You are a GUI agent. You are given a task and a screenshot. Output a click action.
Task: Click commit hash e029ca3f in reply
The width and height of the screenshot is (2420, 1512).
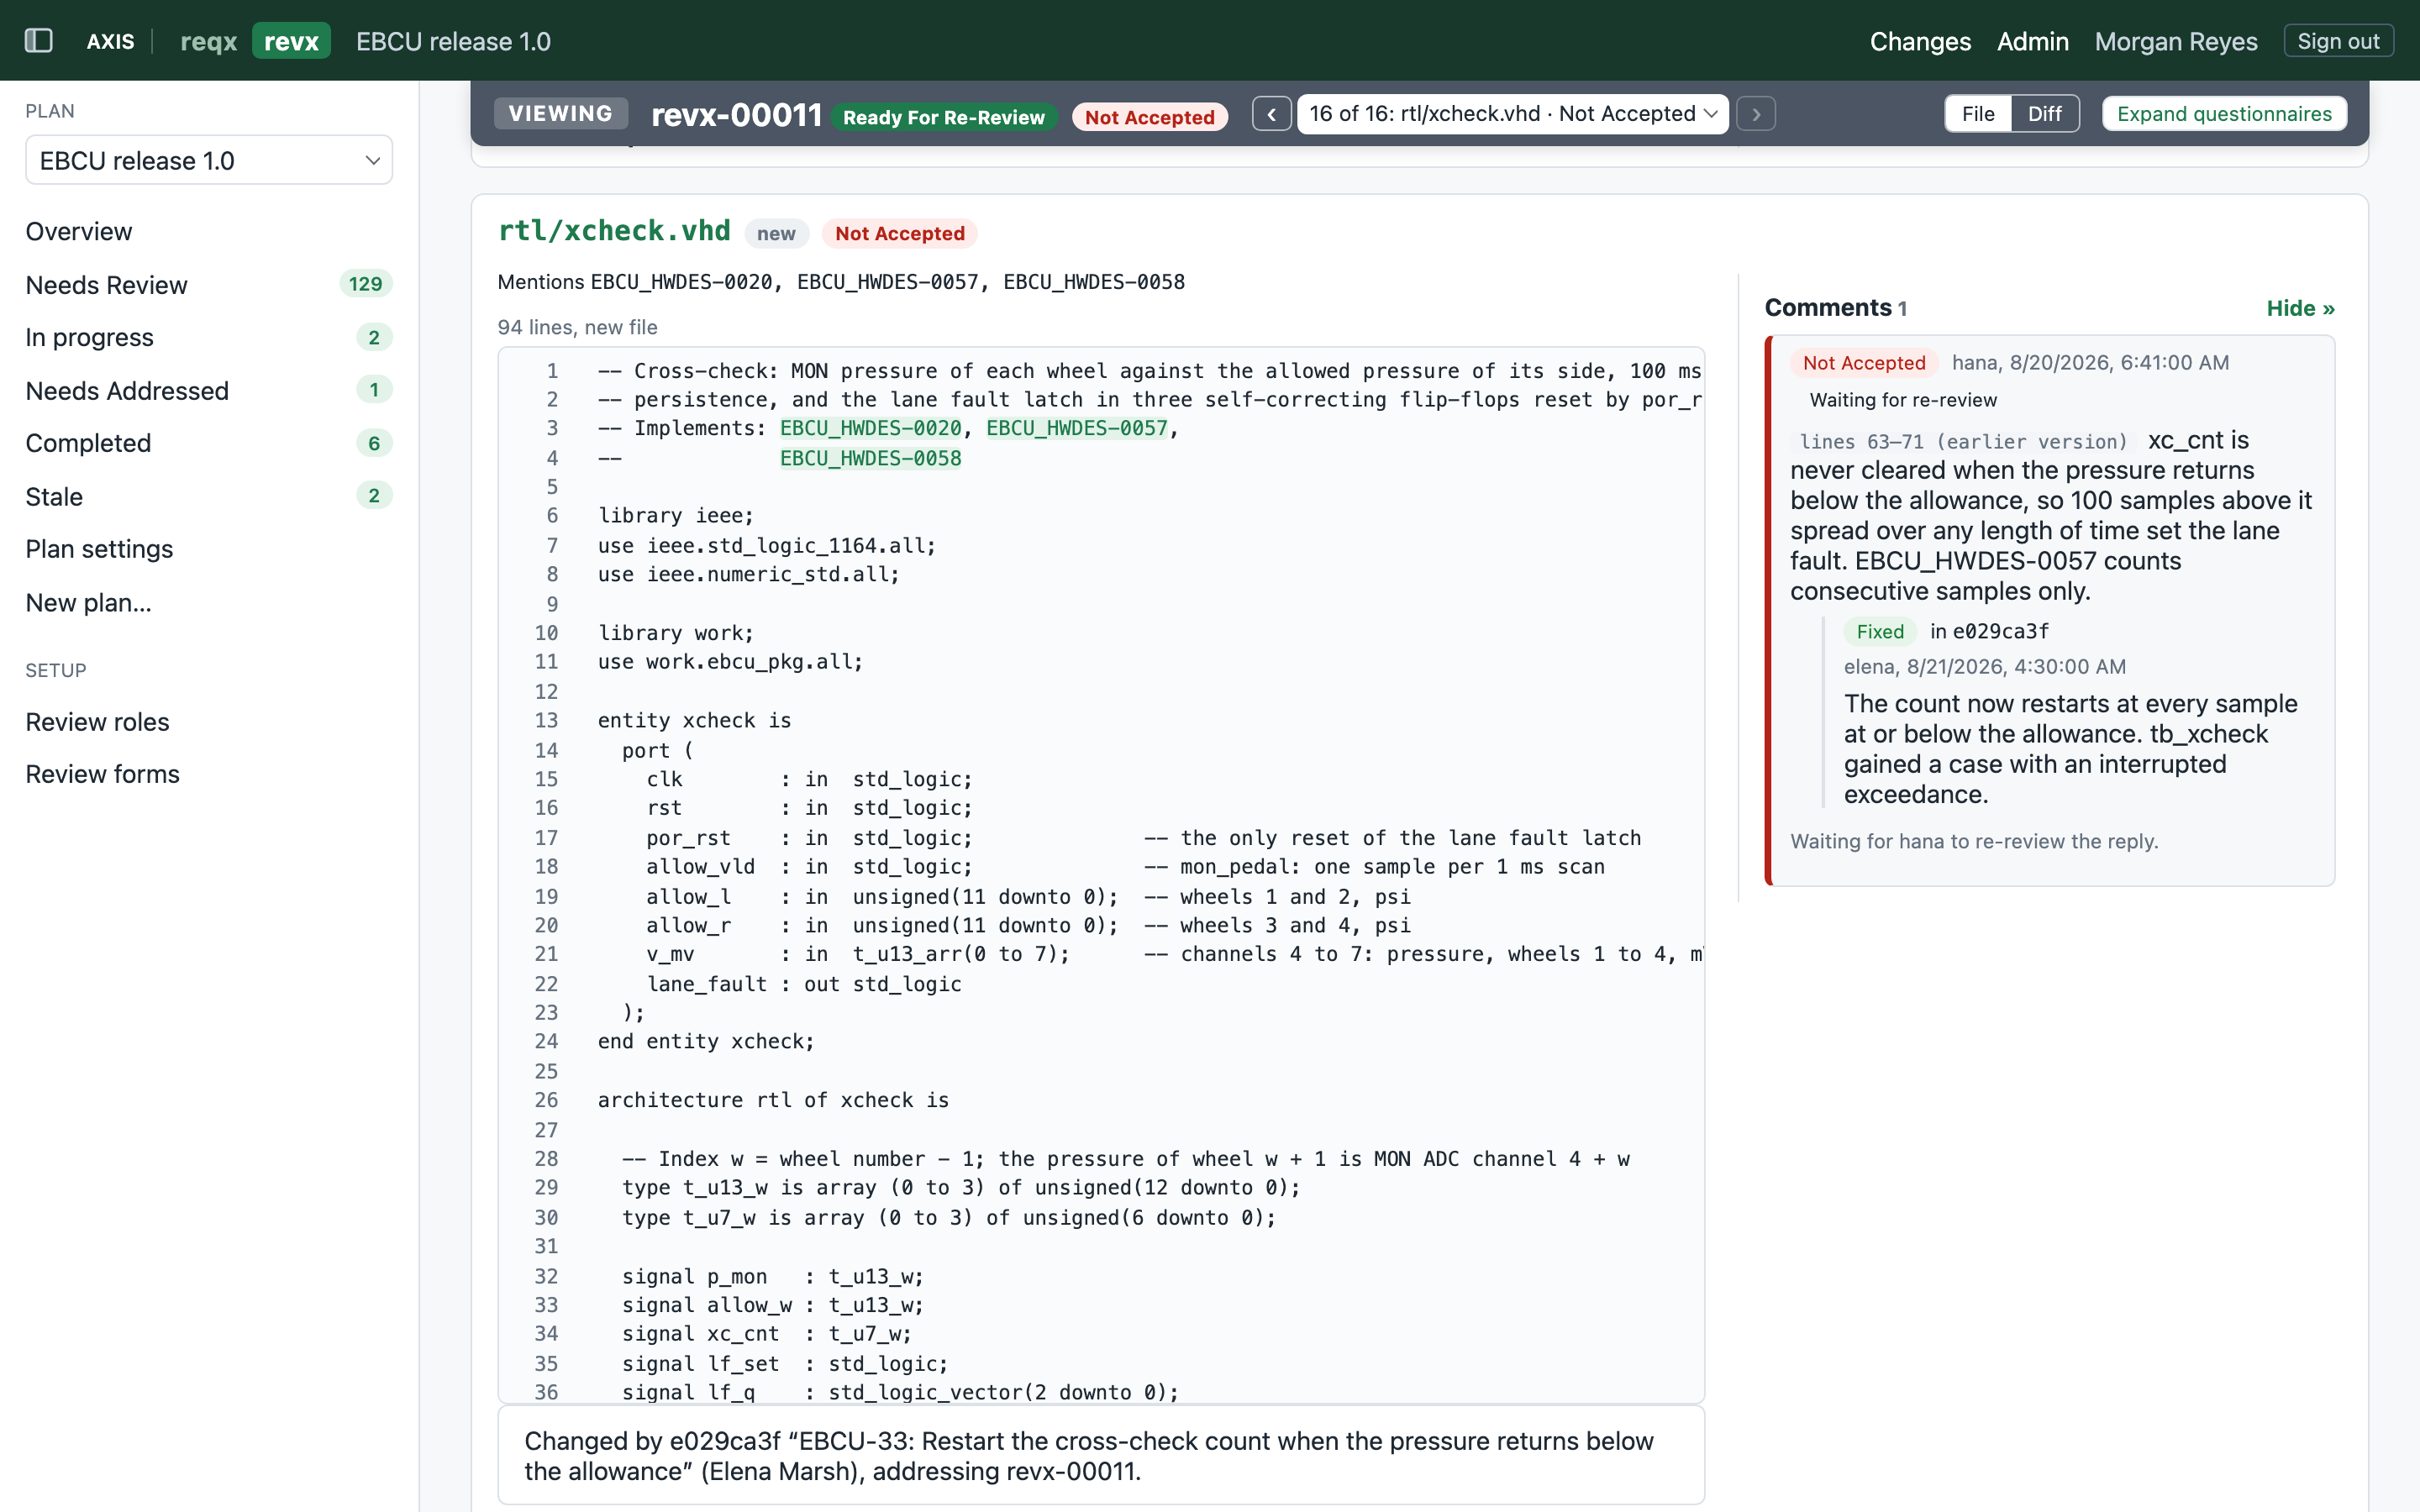pos(2000,631)
